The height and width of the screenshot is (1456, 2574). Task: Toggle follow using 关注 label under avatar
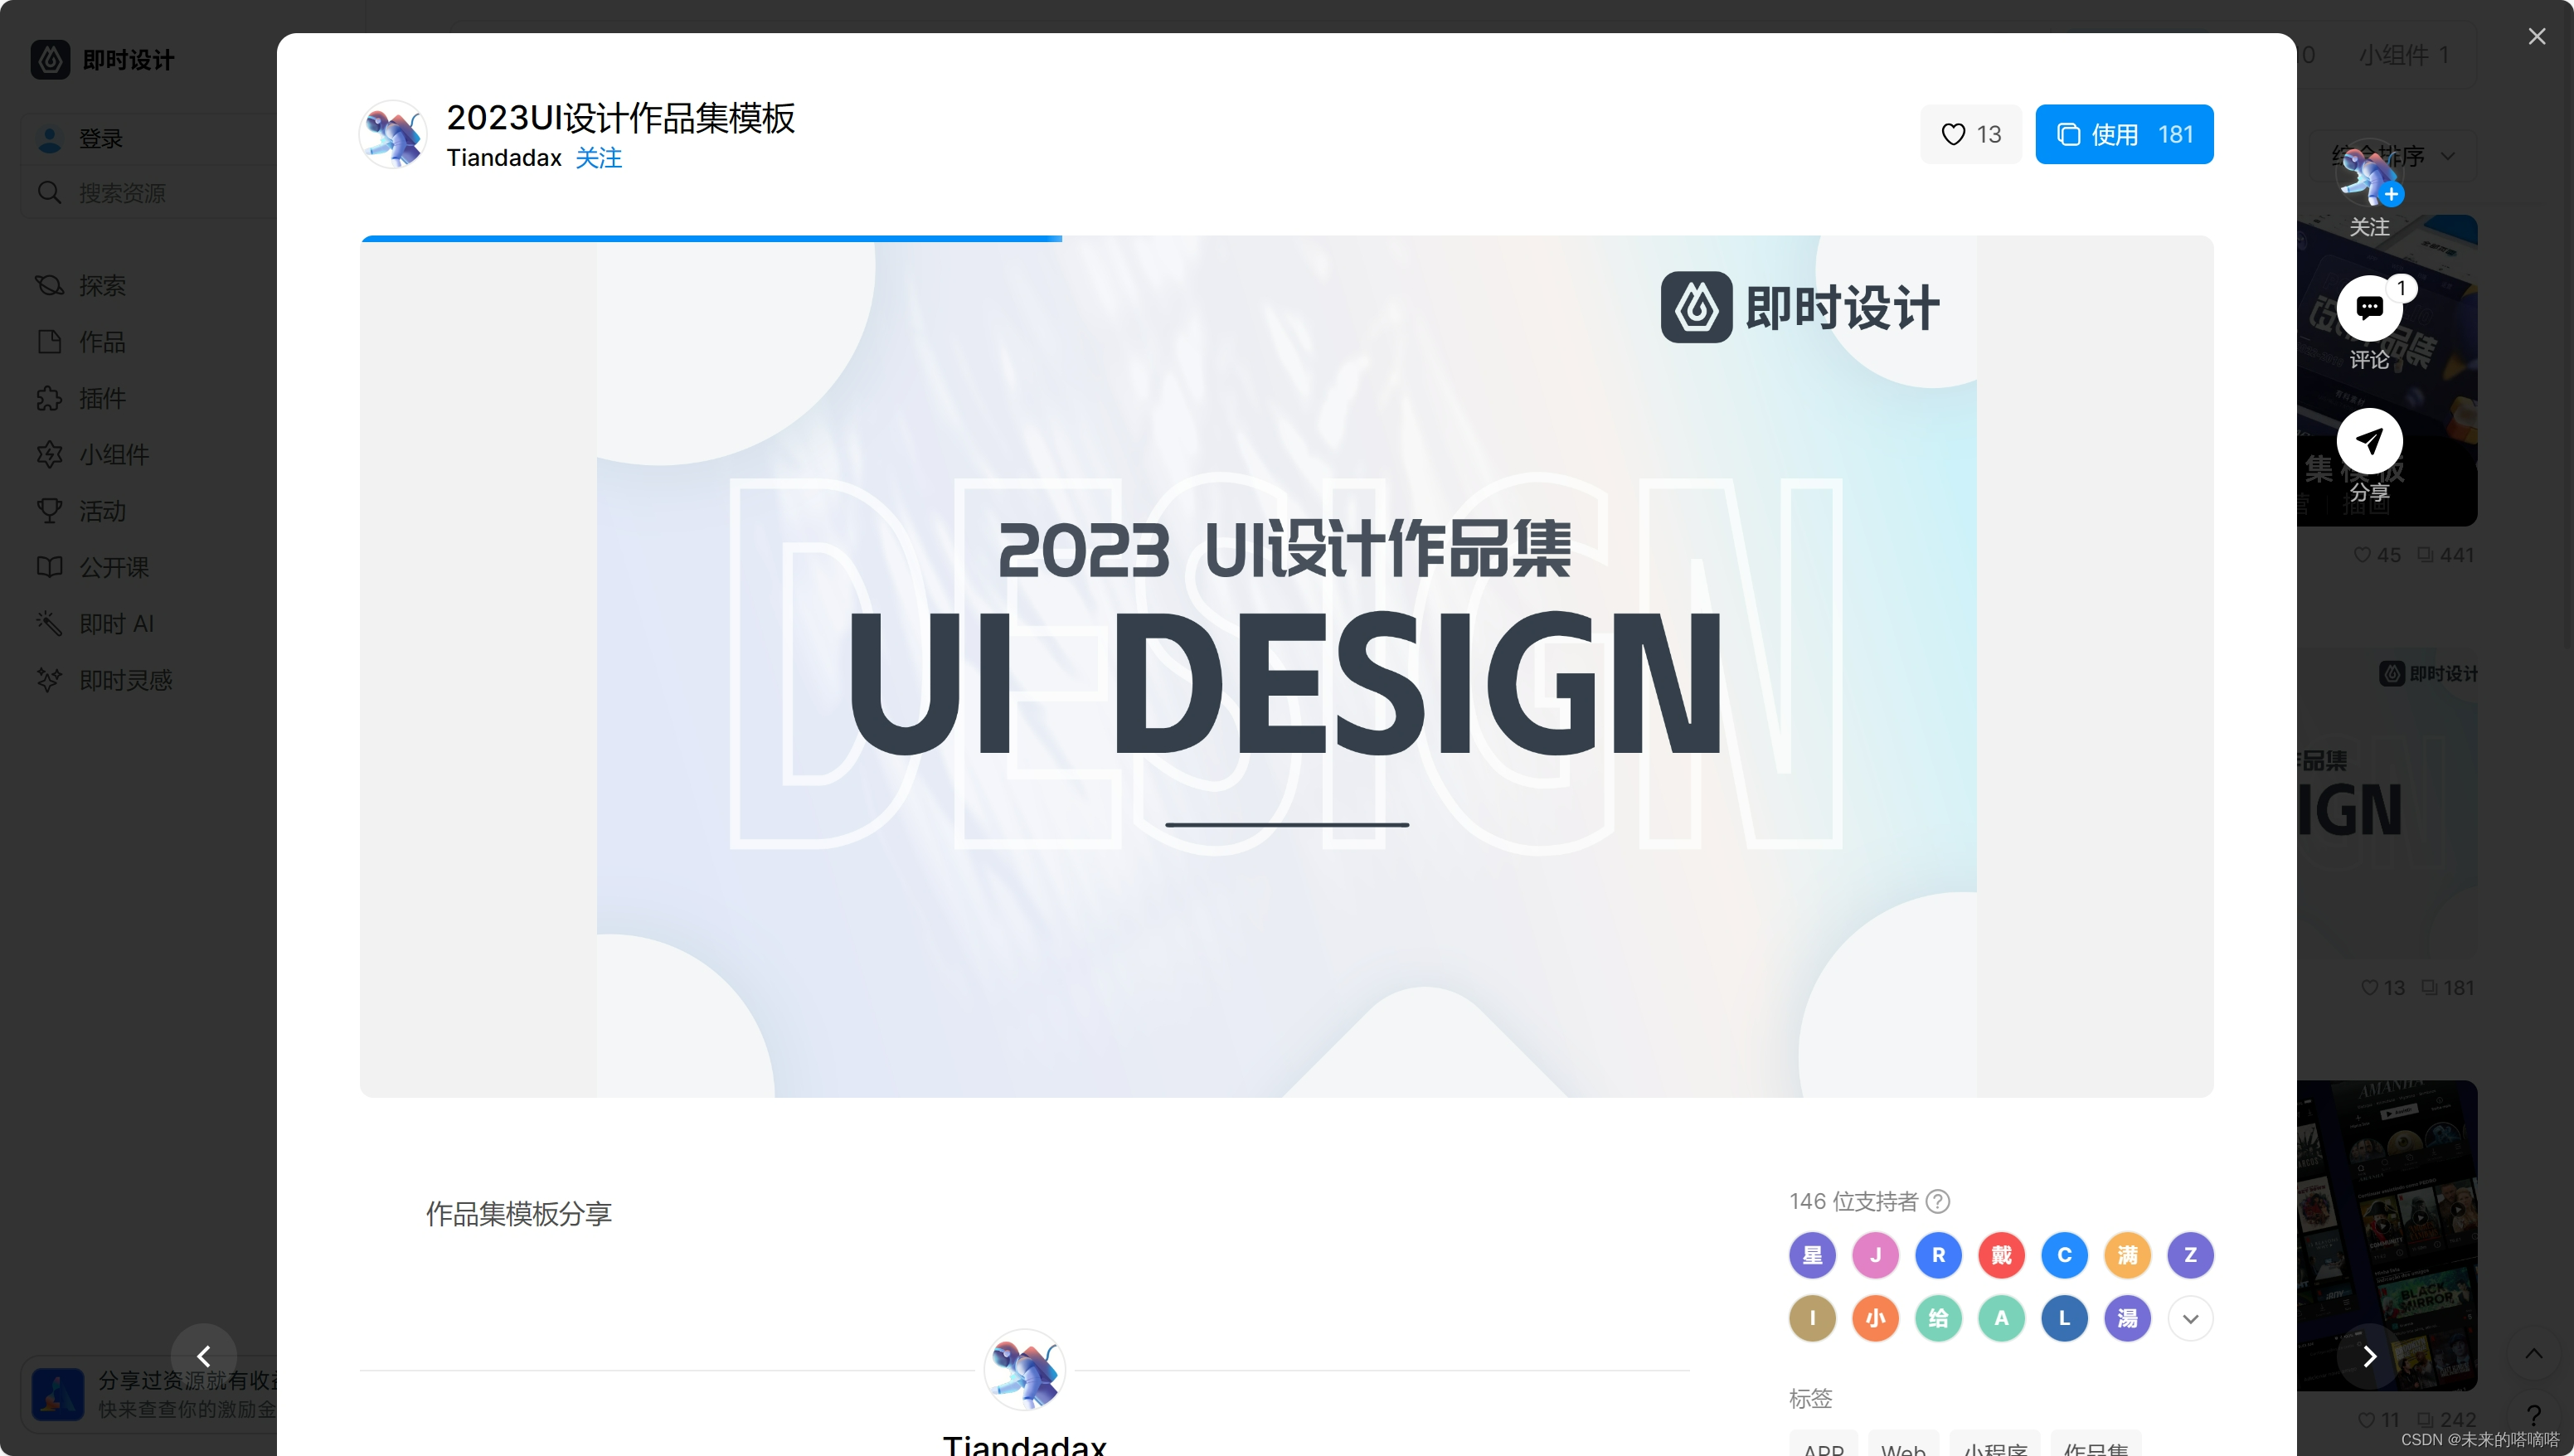coord(2368,227)
